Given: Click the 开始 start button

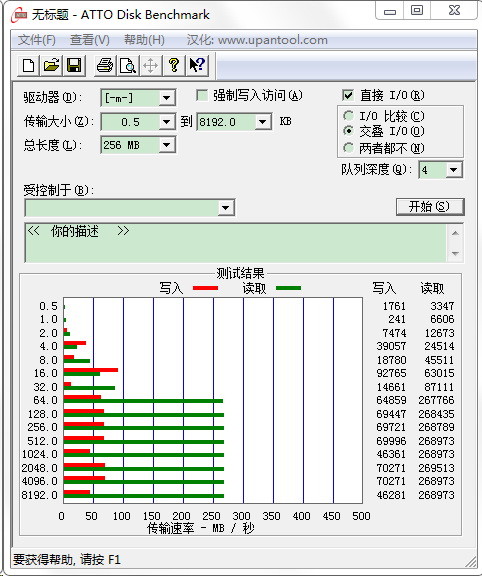Looking at the screenshot, I should [x=430, y=207].
